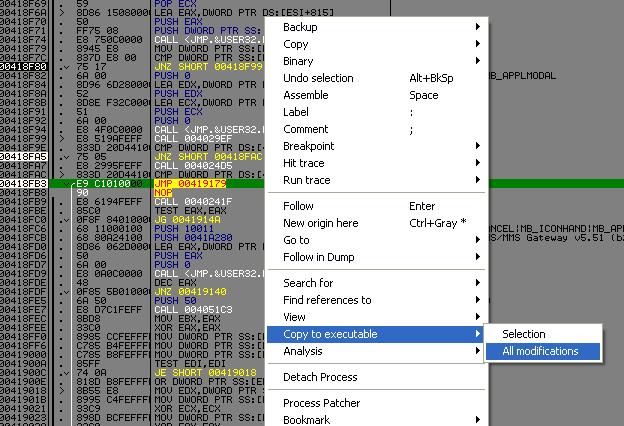Select JNZ SHORT 00418FAC instruction
This screenshot has width=624, height=426.
[208, 156]
